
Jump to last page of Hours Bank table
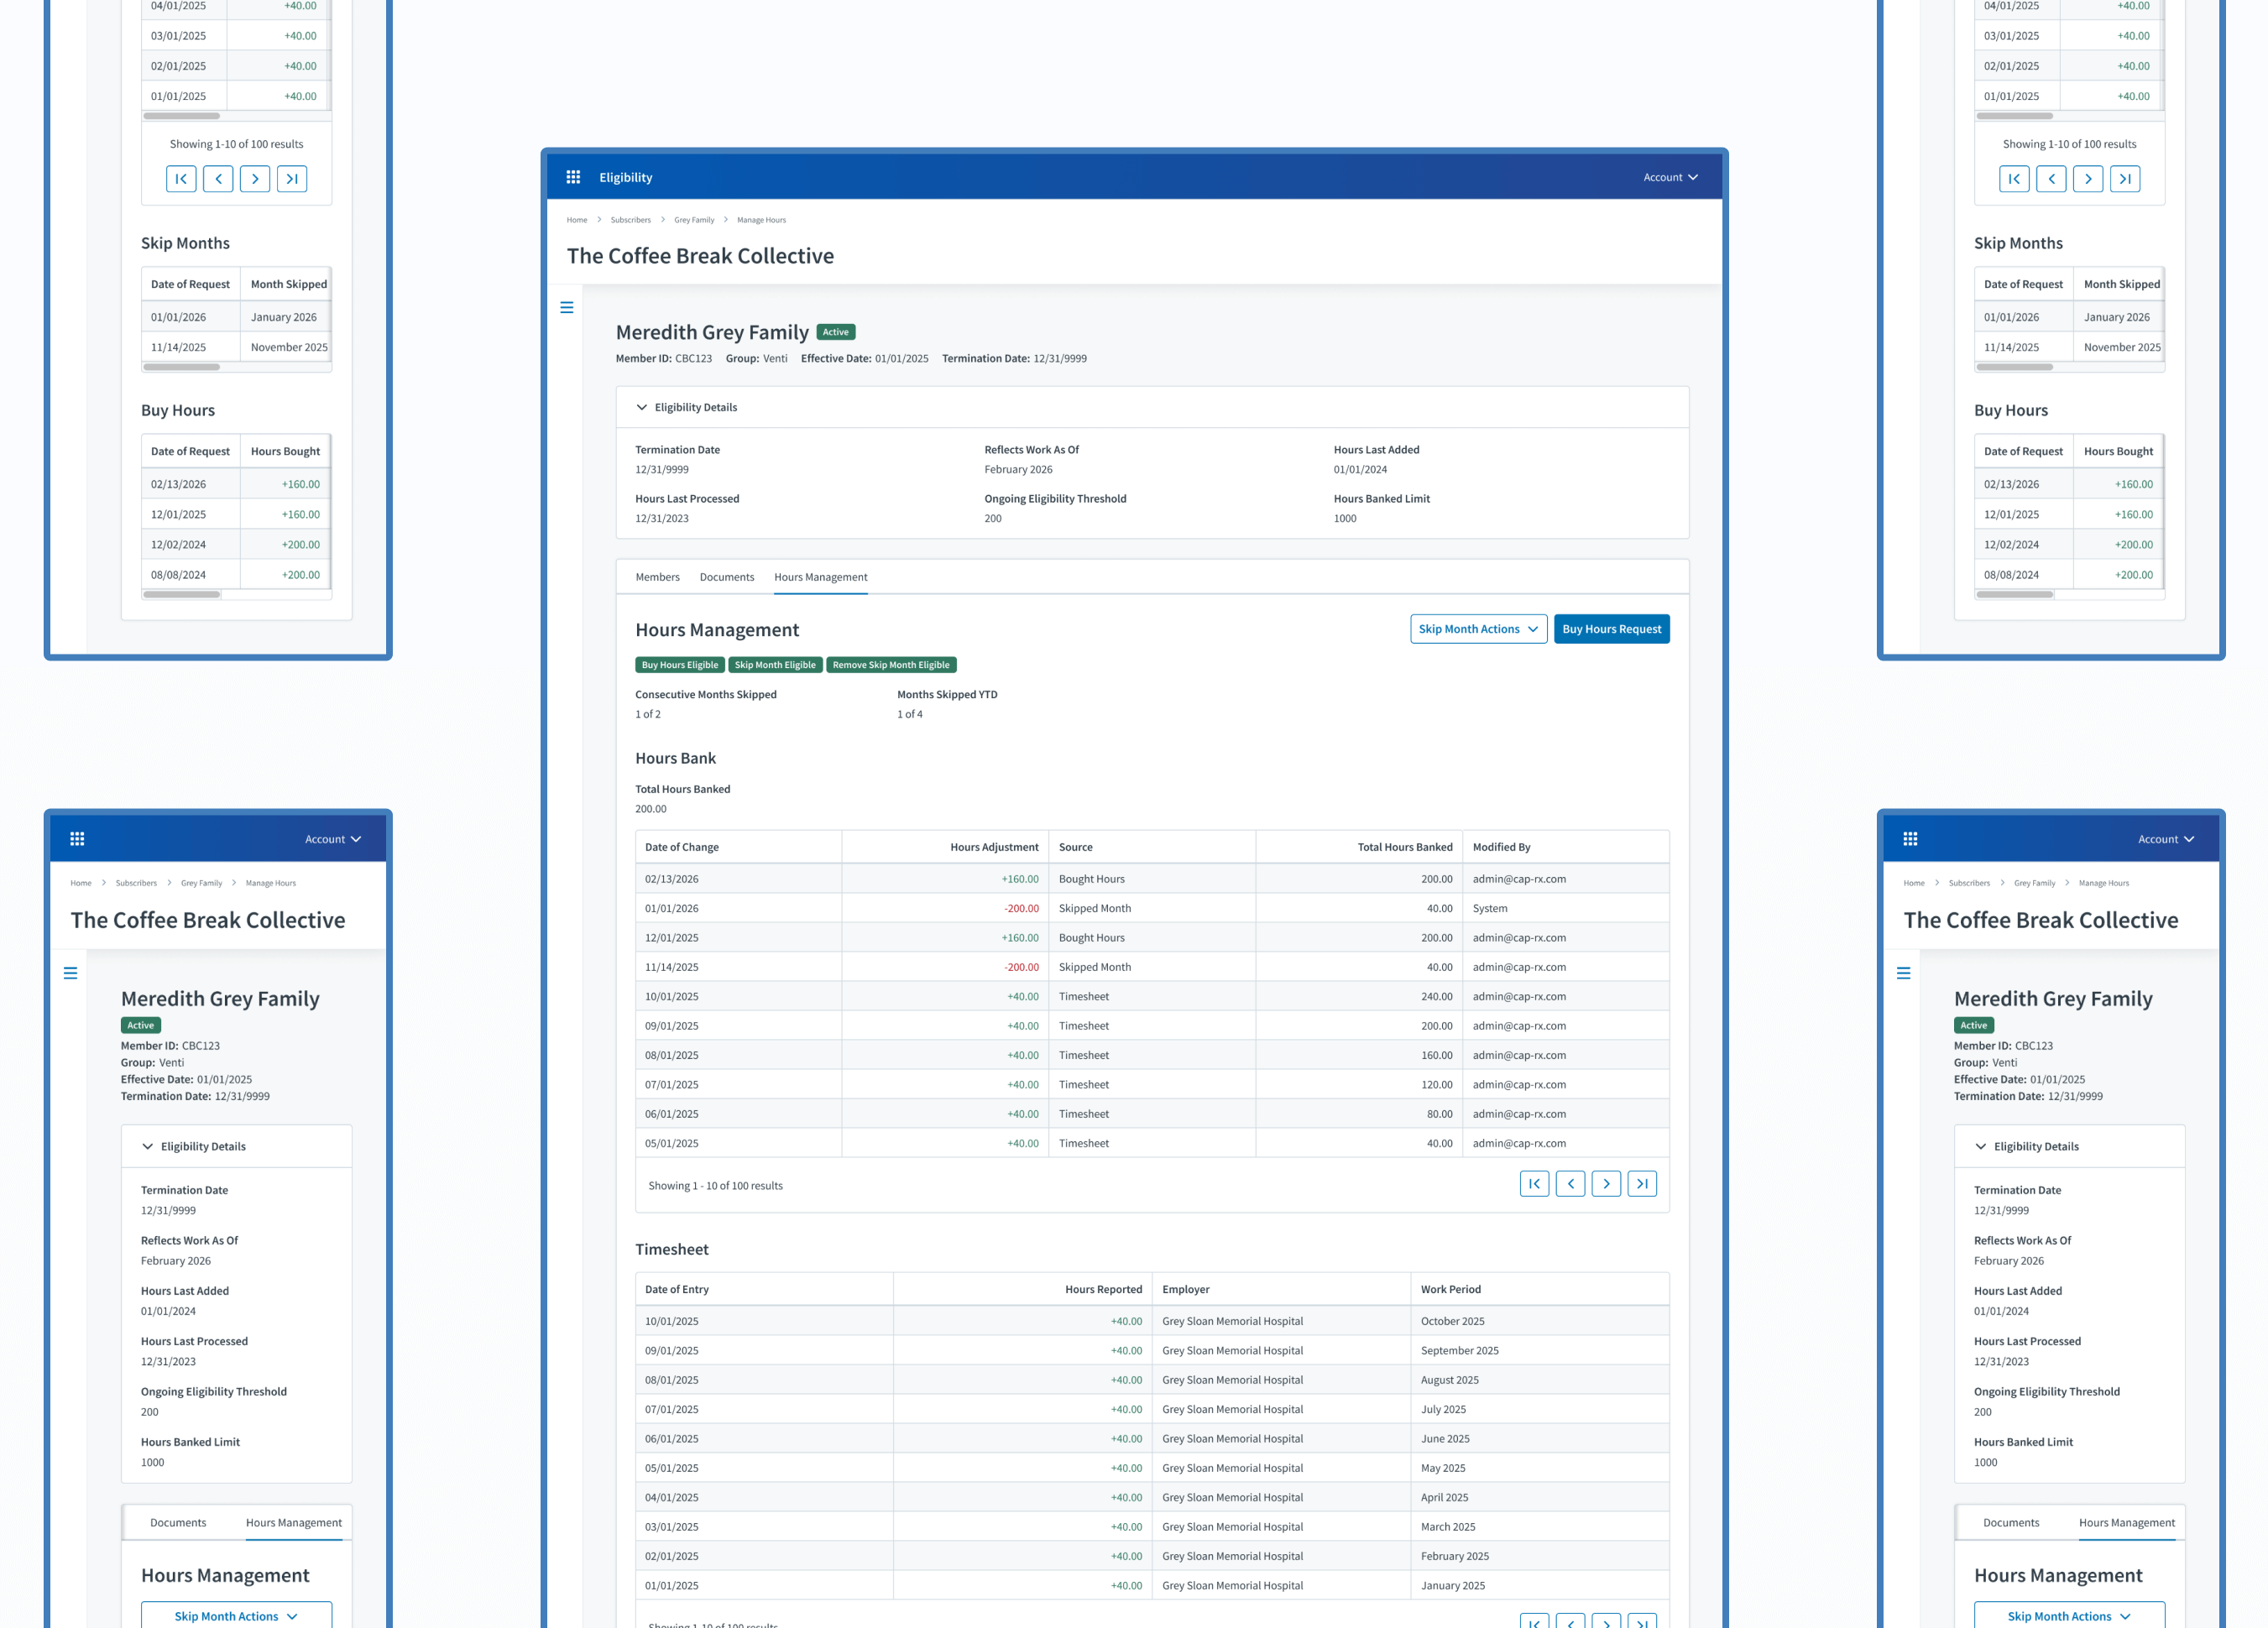pyautogui.click(x=1642, y=1184)
